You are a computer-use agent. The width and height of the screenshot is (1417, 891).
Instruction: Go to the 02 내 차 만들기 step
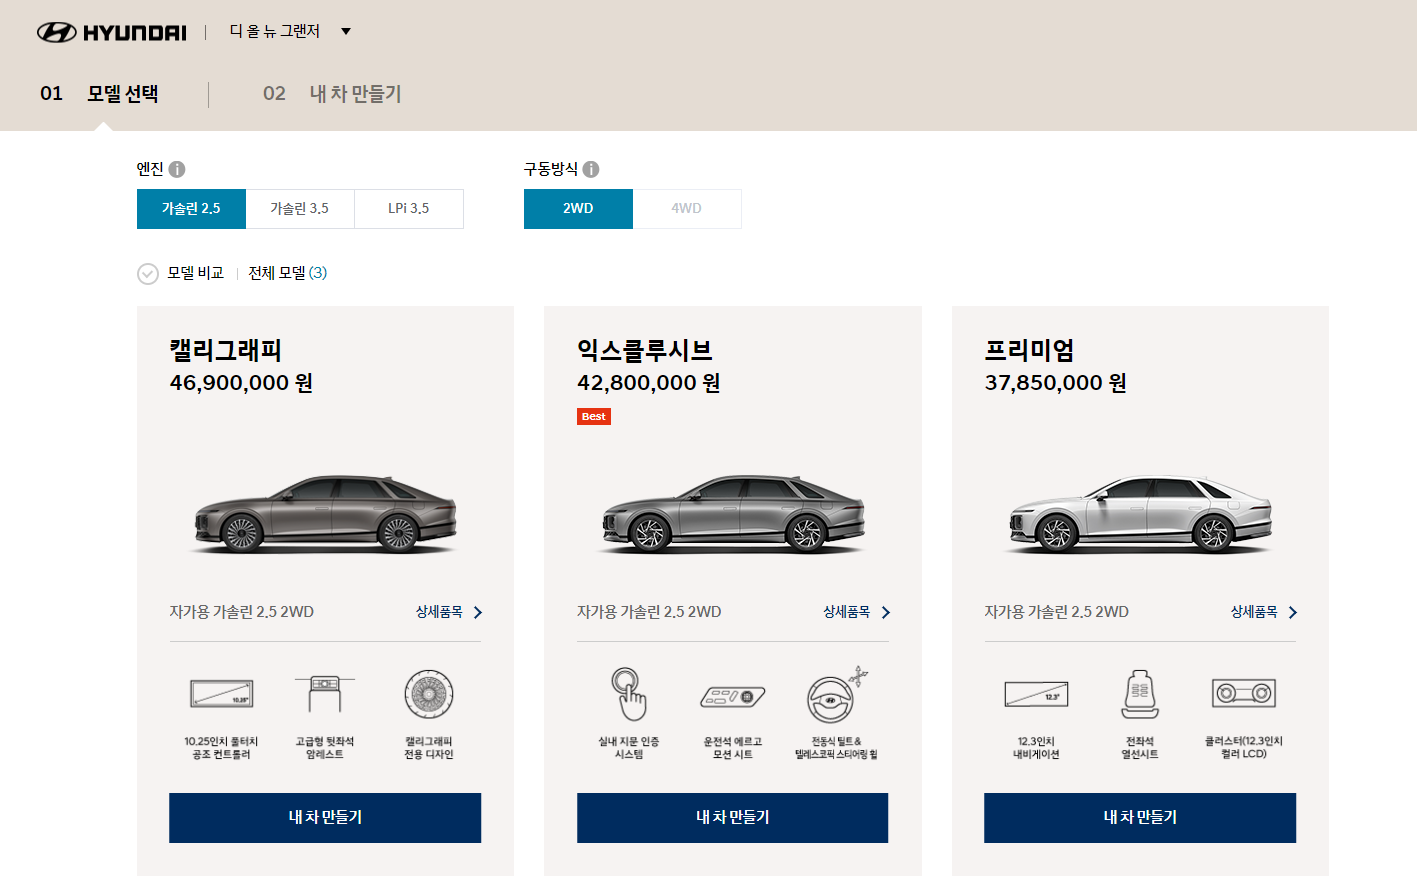coord(332,94)
